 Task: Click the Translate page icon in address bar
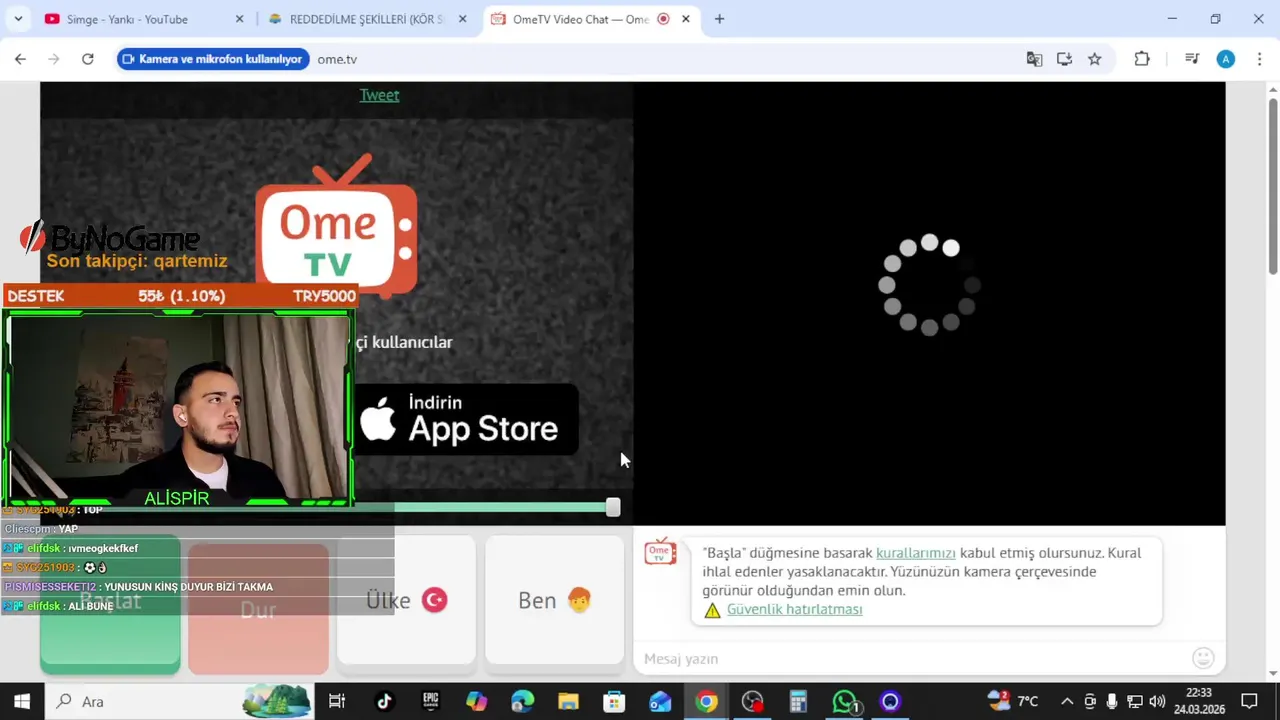point(1034,59)
